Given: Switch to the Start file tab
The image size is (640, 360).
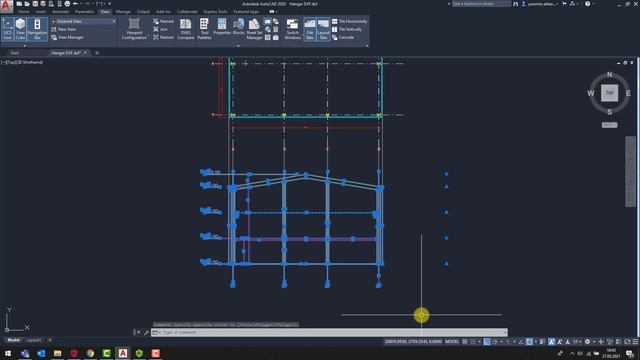Looking at the screenshot, I should pos(15,53).
